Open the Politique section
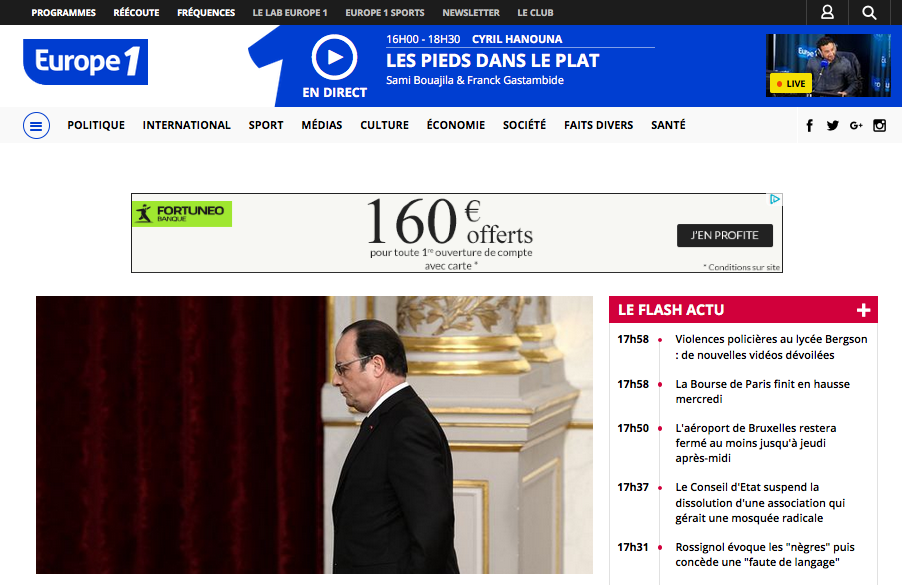Viewport: 902px width, 585px height. pyautogui.click(x=96, y=125)
